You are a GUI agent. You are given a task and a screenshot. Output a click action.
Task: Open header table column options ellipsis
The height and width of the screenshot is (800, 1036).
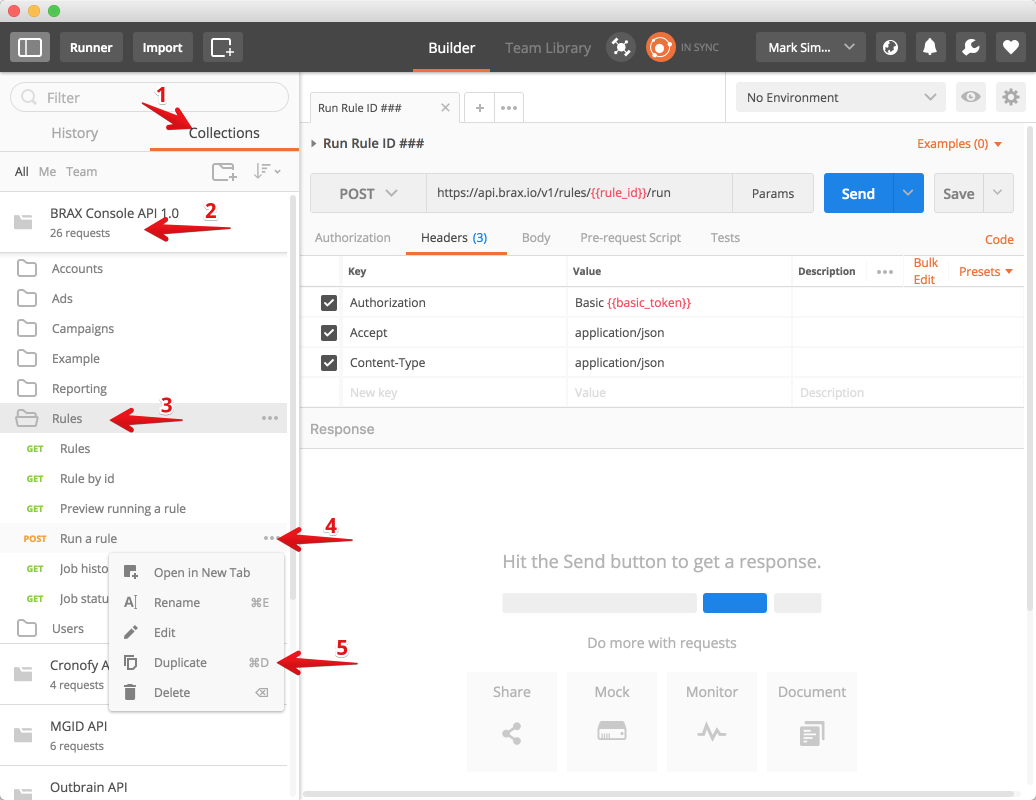point(885,272)
